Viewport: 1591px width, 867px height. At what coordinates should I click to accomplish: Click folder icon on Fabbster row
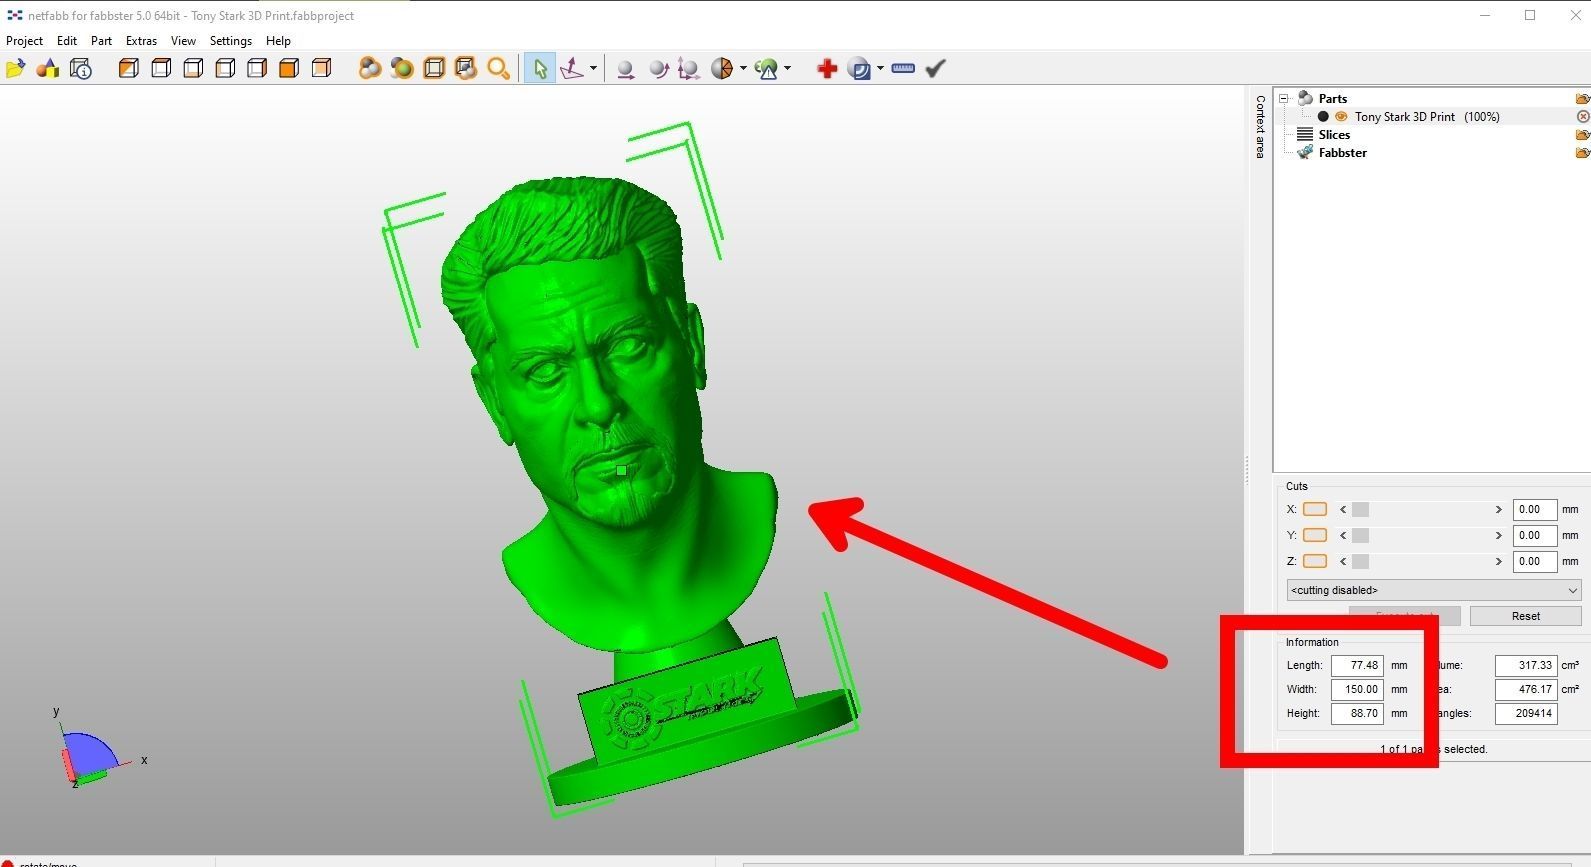tap(1582, 153)
